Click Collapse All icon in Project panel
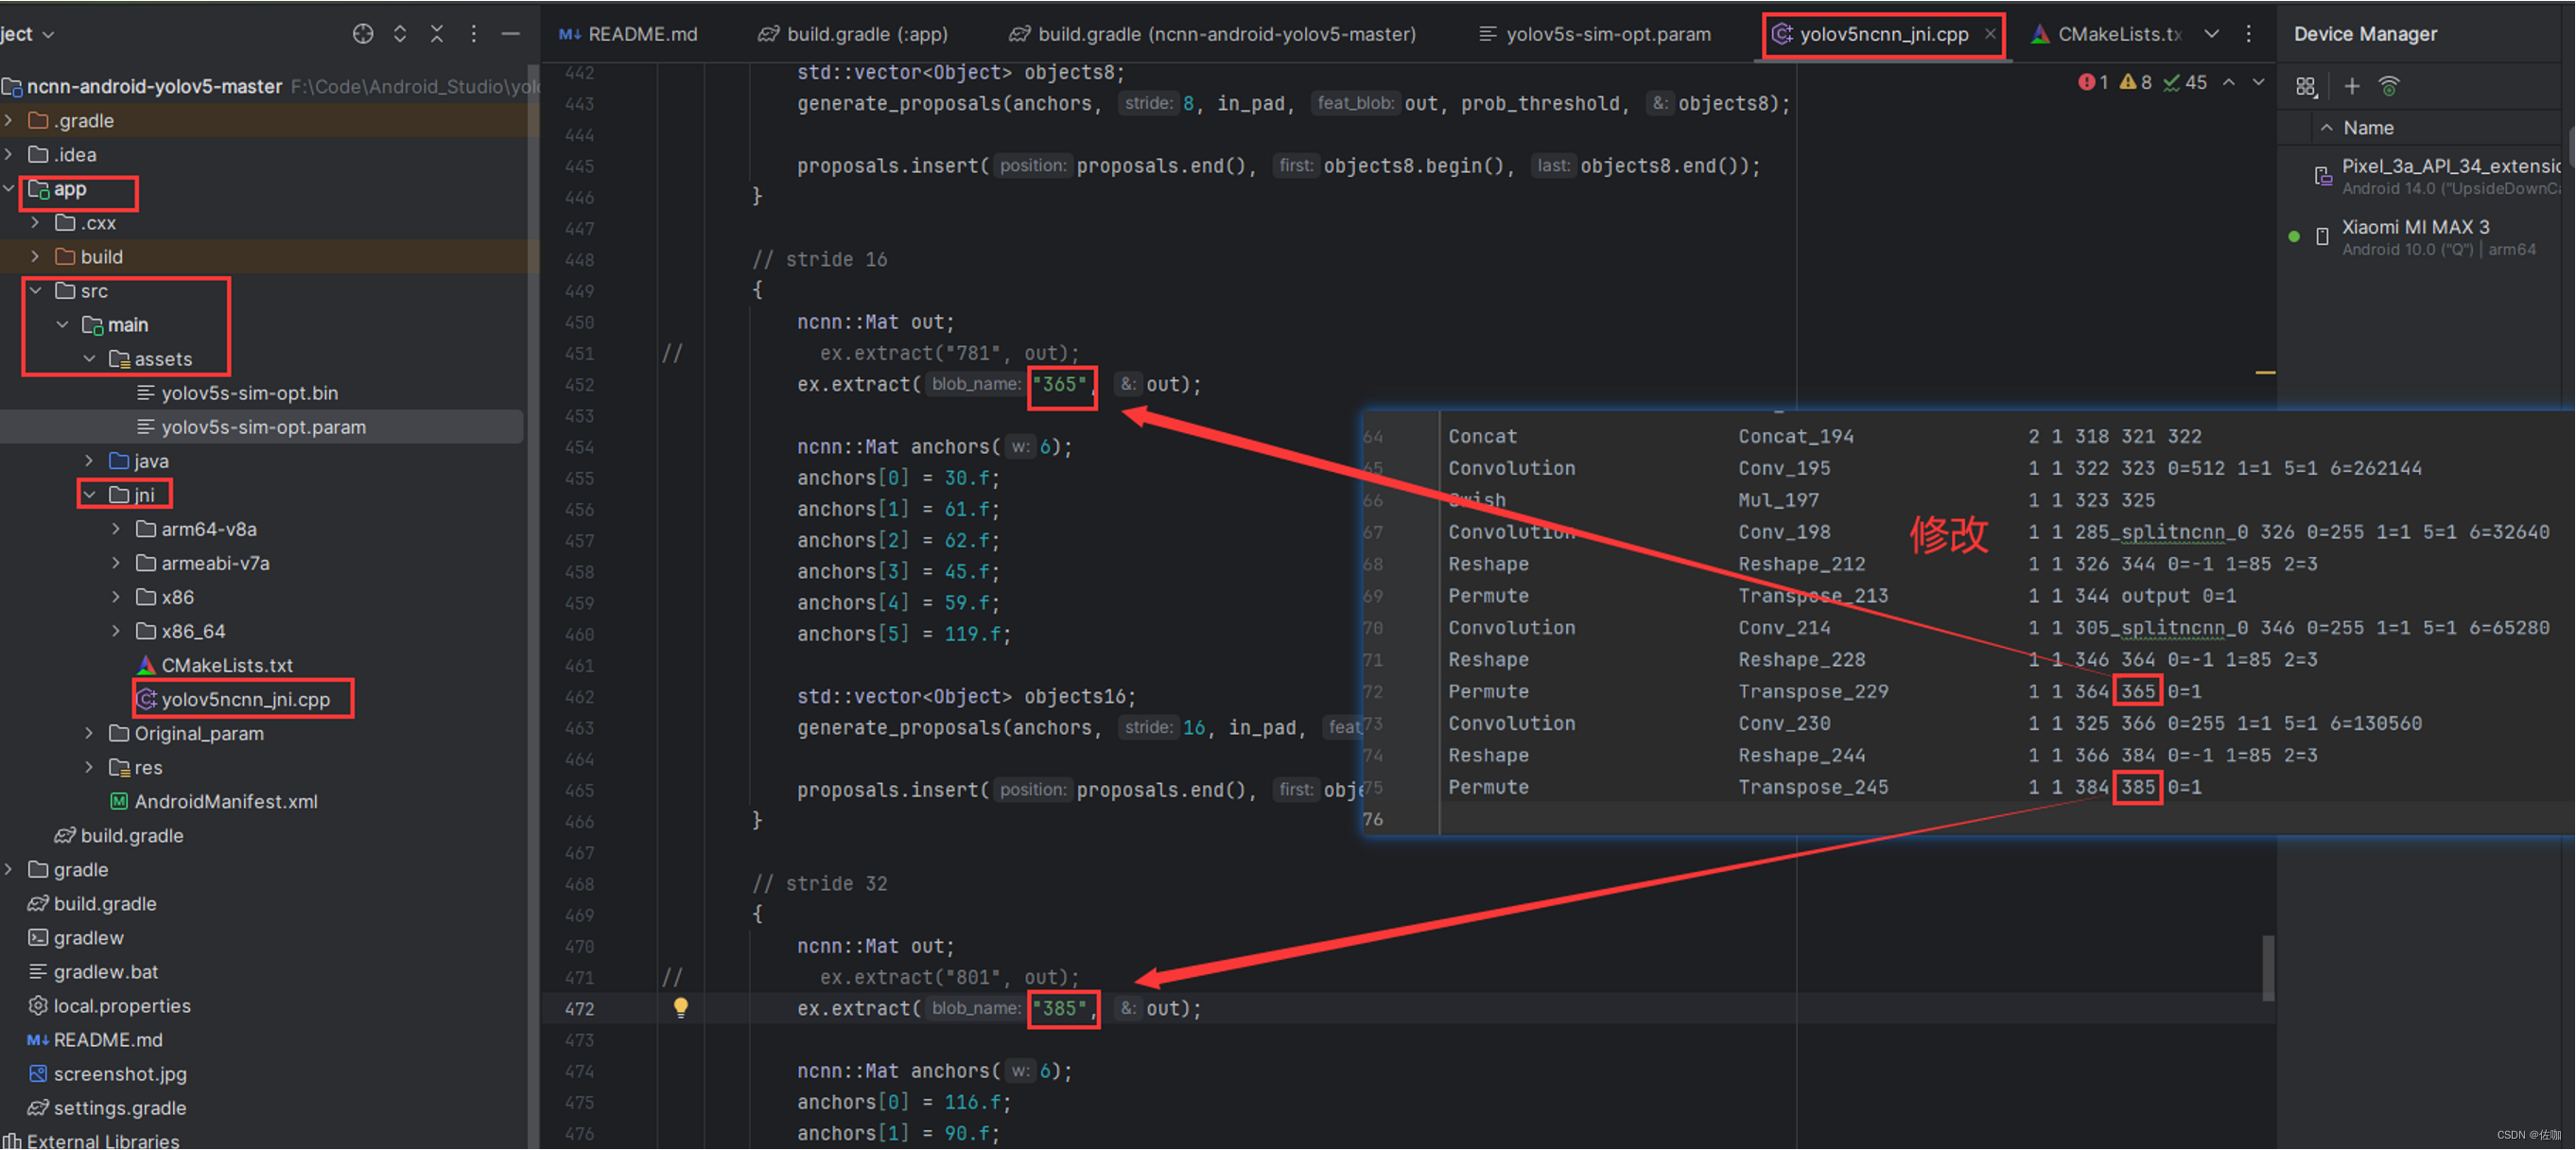This screenshot has height=1150, width=2576. coord(437,34)
